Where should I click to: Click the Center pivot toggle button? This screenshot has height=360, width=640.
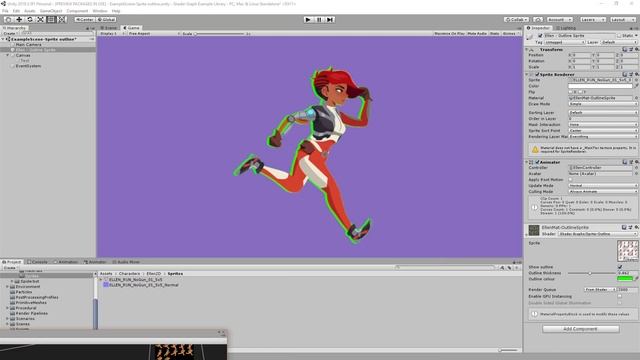coord(84,20)
